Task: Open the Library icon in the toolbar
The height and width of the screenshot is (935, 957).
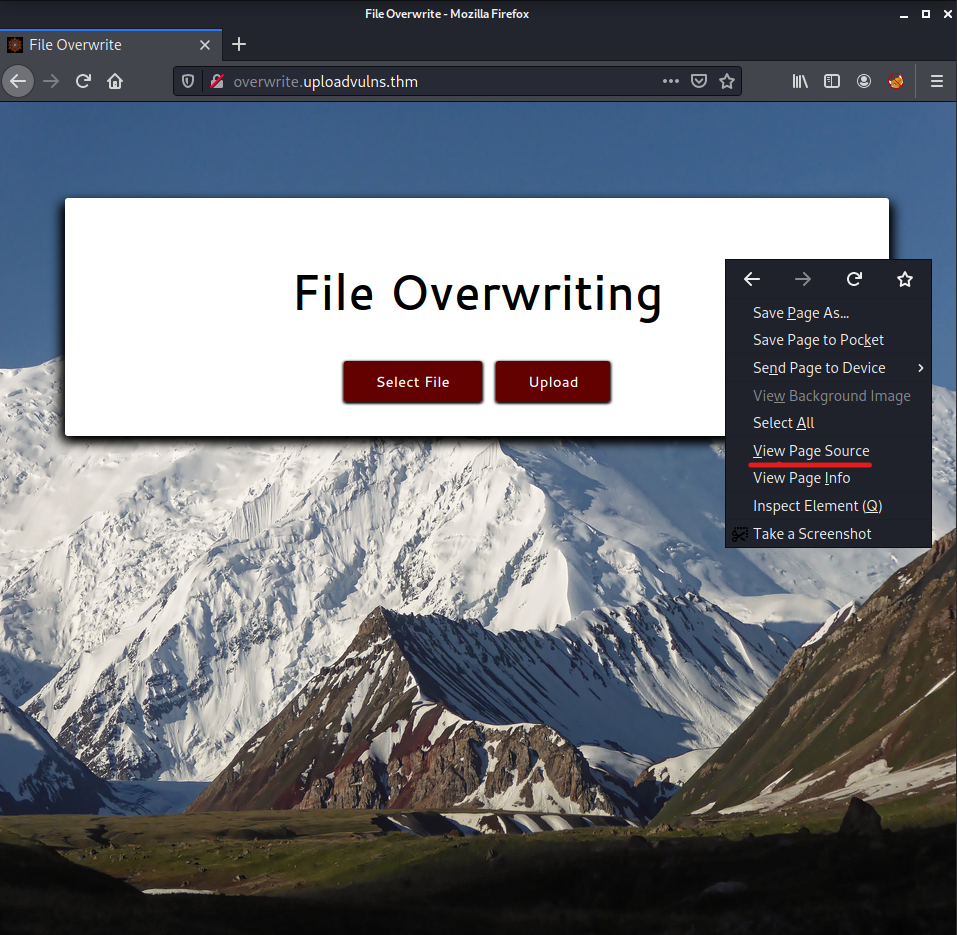Action: tap(800, 81)
